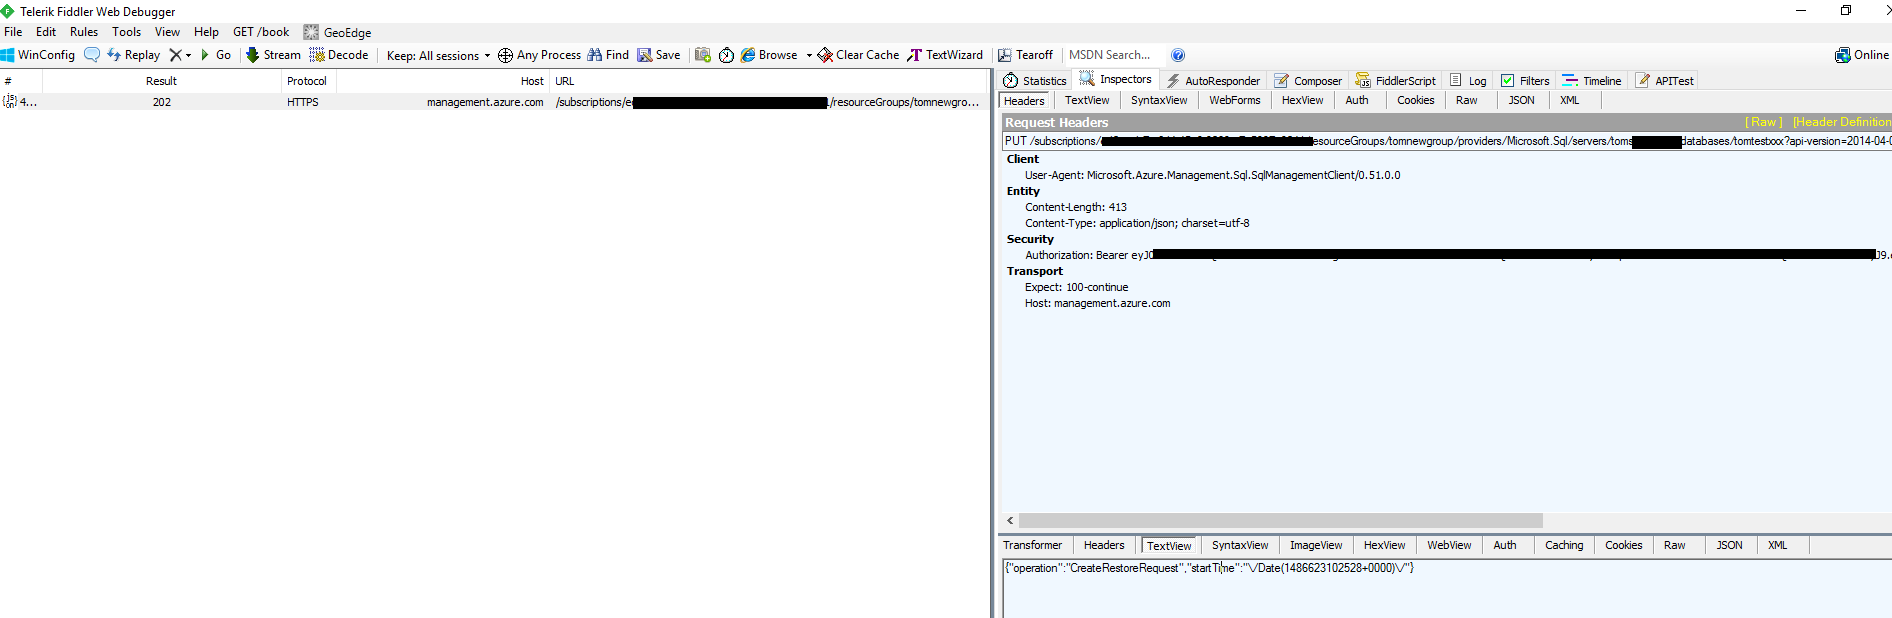Save sessions using Save toolbar button
The height and width of the screenshot is (618, 1892).
pos(659,55)
